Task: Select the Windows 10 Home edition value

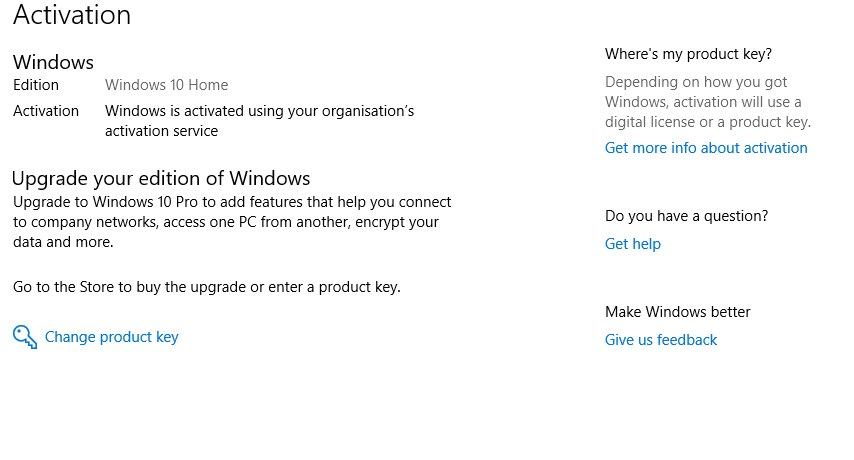Action: click(166, 85)
